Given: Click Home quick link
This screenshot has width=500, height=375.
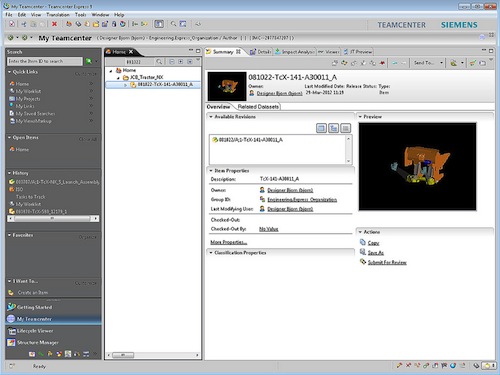Looking at the screenshot, I should [22, 84].
